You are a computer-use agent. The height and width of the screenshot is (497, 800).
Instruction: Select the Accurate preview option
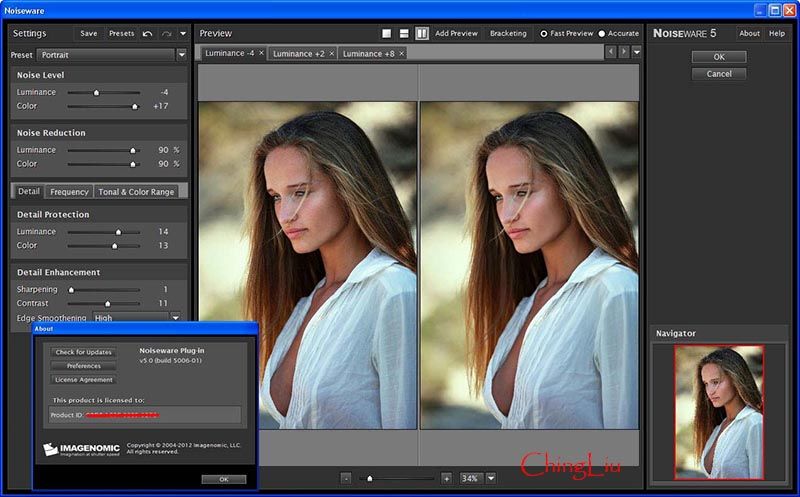coord(602,33)
